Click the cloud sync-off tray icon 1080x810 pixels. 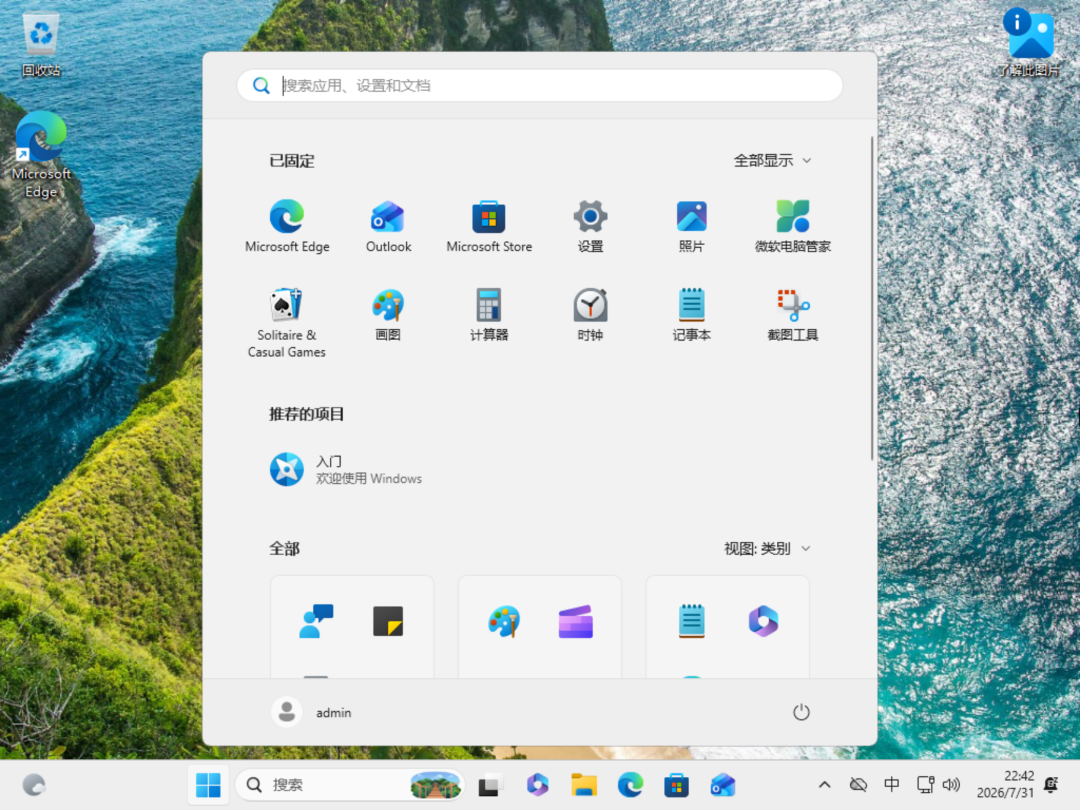pos(858,785)
